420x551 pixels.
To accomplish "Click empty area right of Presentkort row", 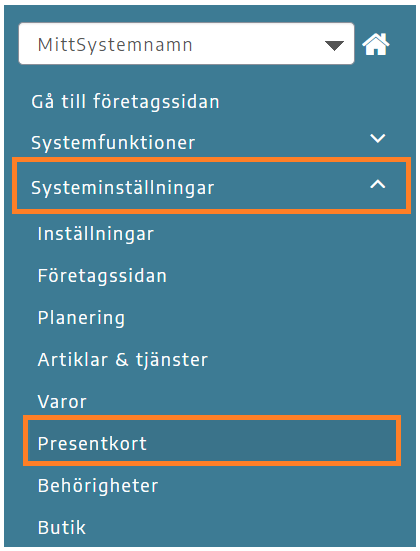I will [271, 442].
